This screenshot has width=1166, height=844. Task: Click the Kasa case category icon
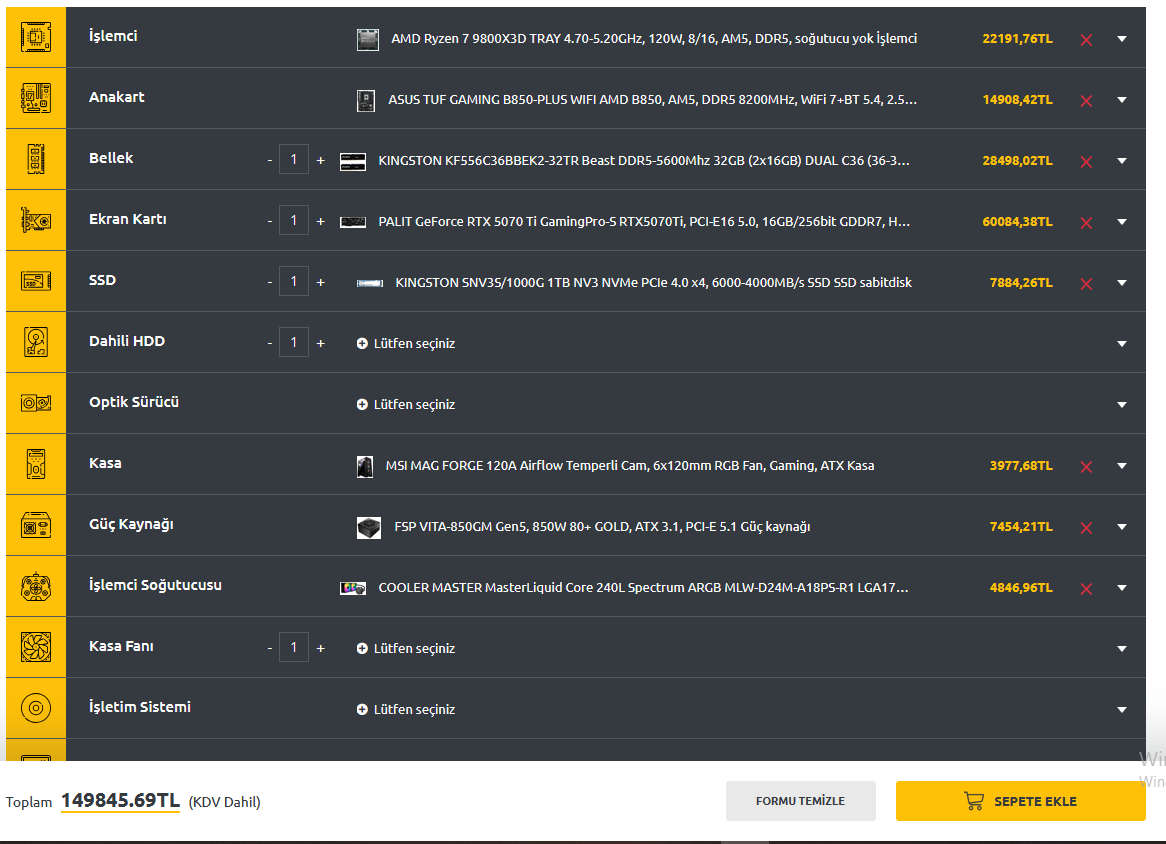[36, 464]
